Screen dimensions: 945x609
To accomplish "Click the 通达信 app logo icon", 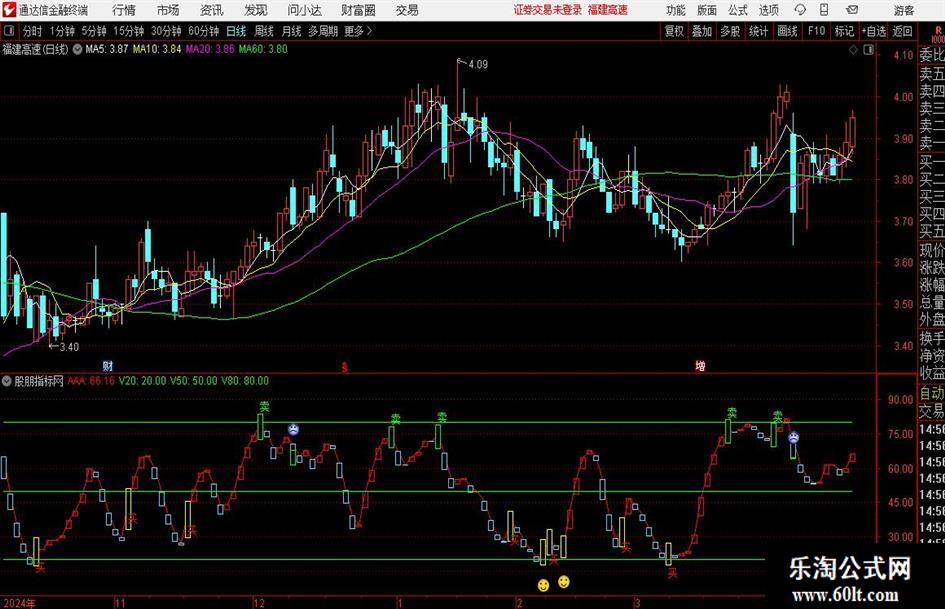I will pyautogui.click(x=9, y=10).
